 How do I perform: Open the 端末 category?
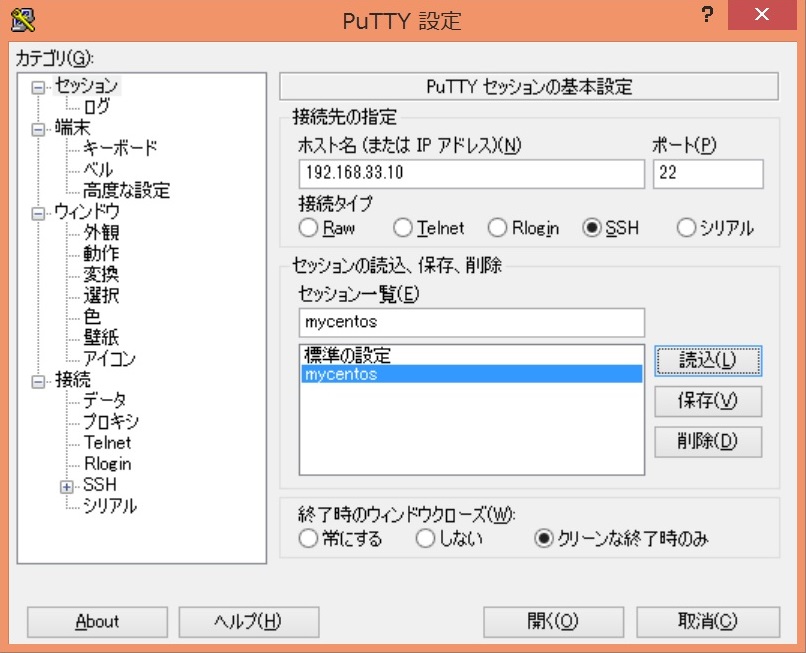click(x=72, y=128)
